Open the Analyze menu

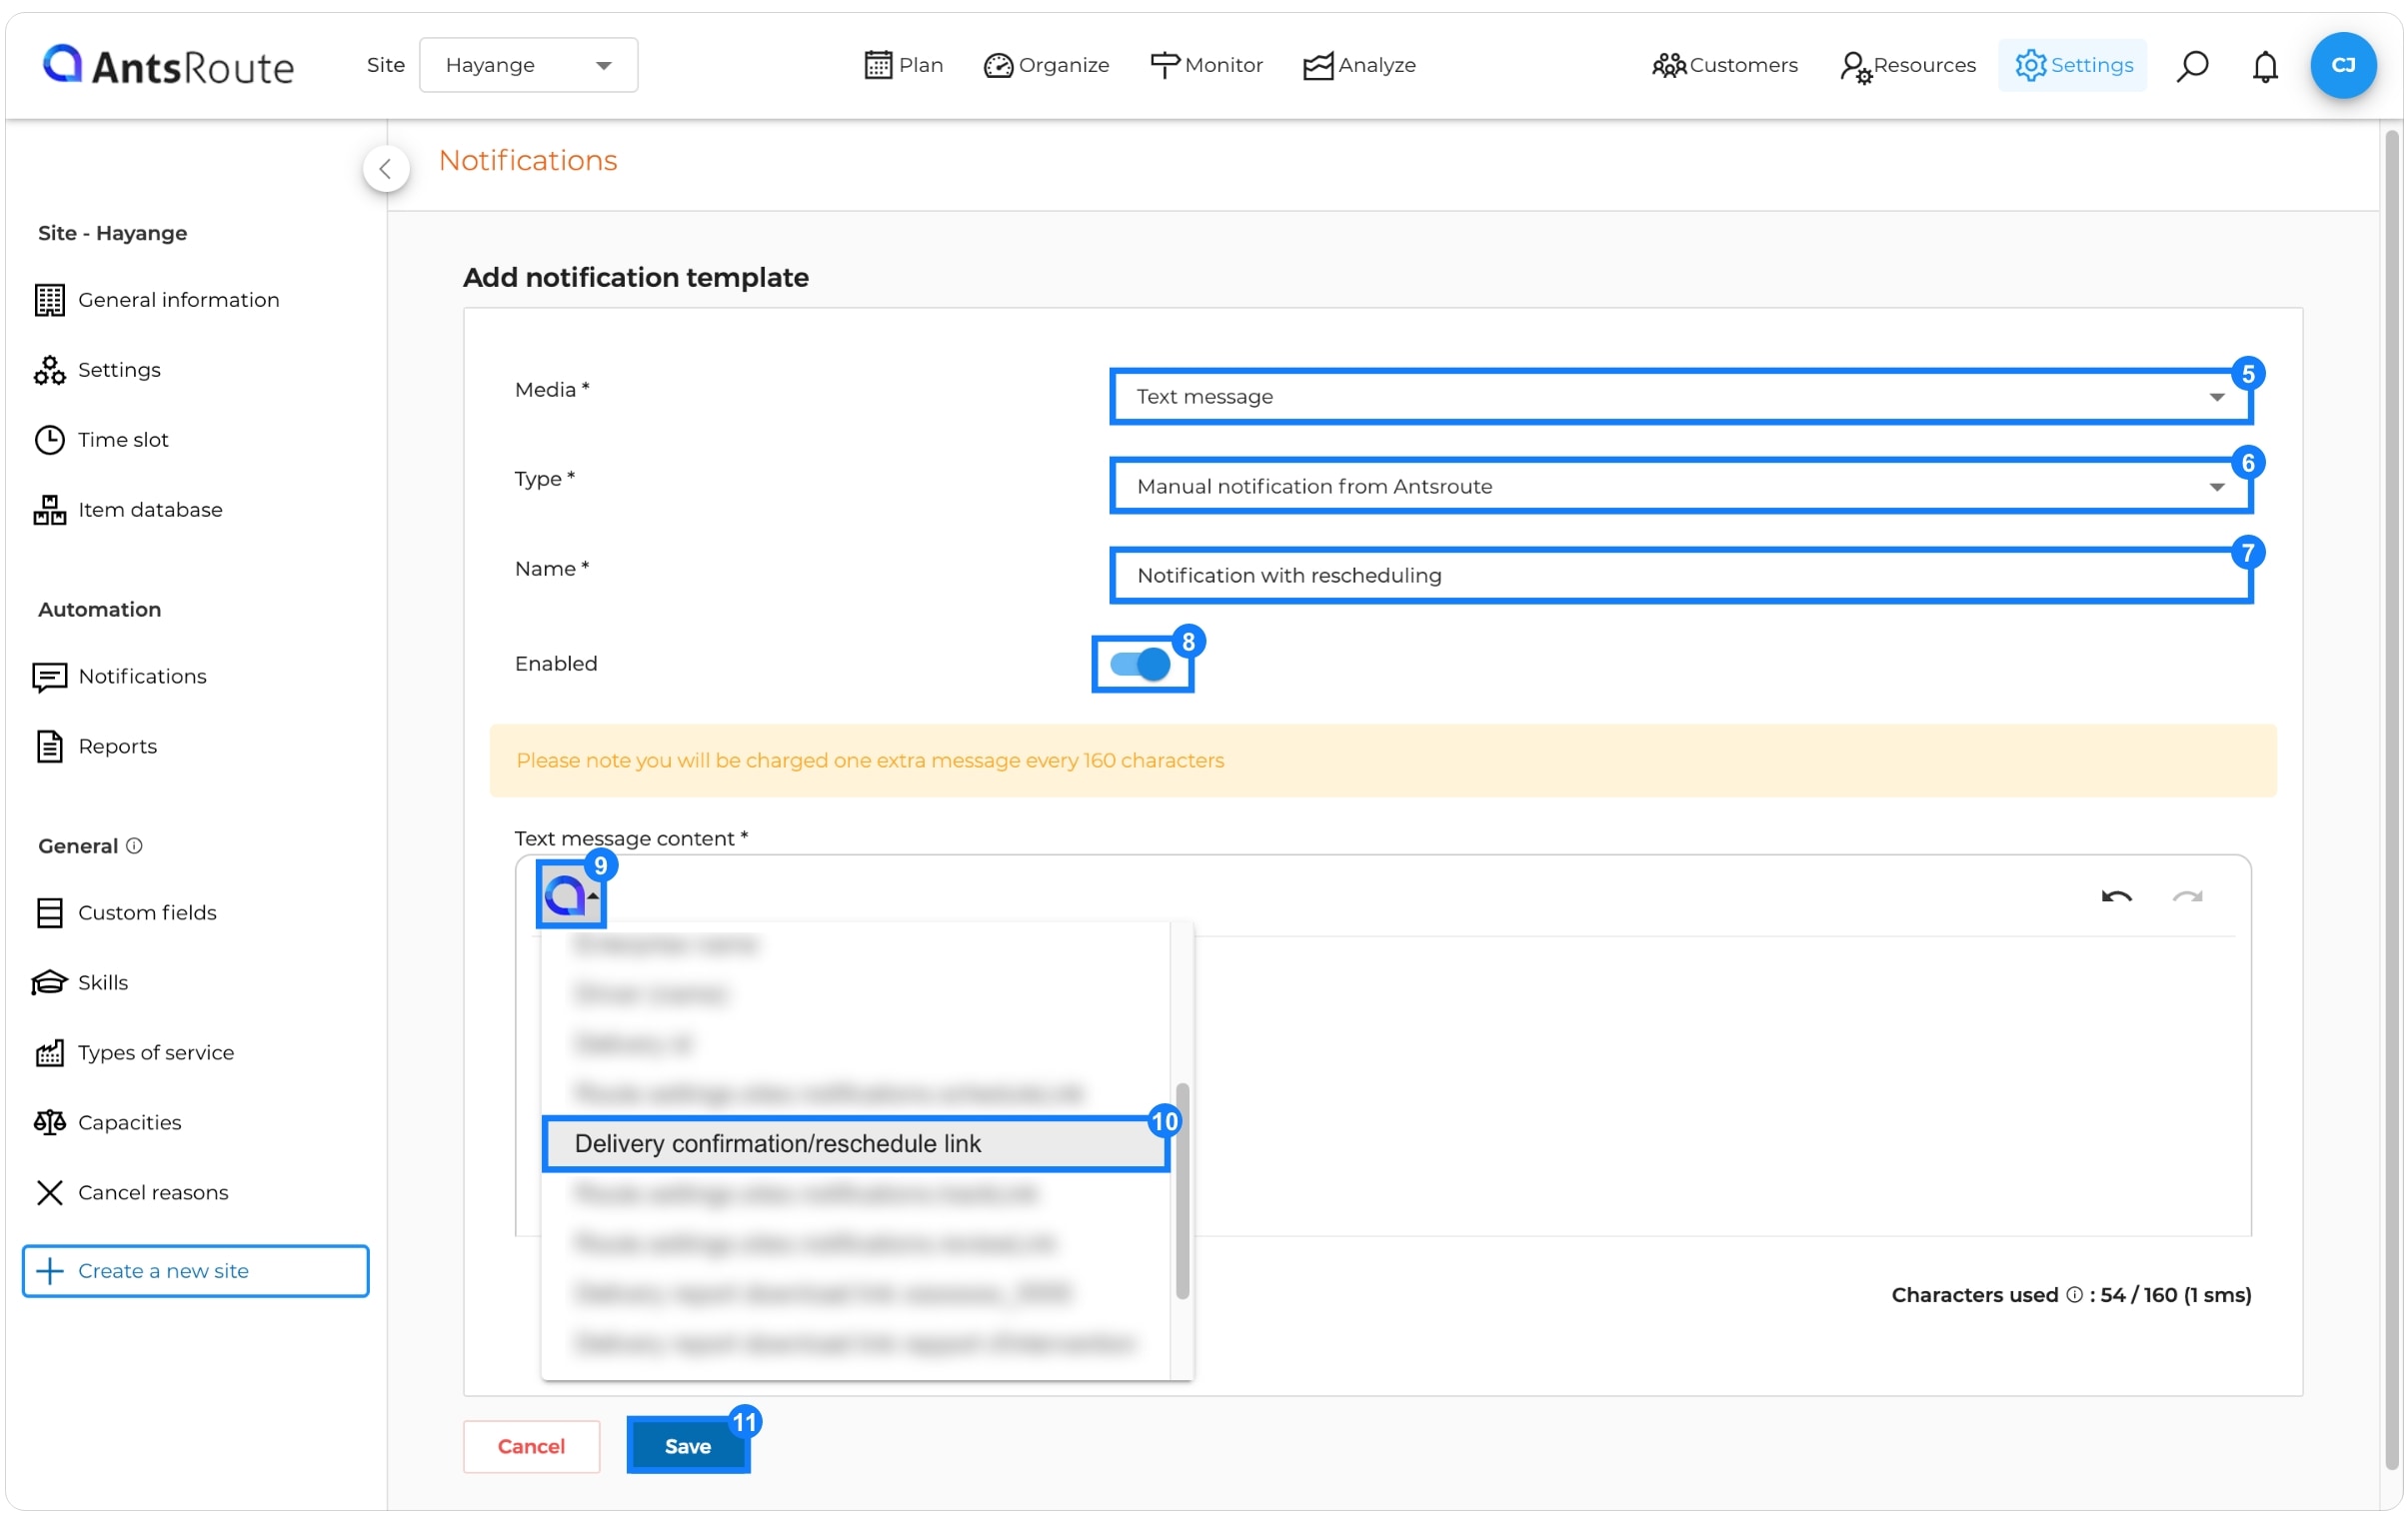point(1359,65)
